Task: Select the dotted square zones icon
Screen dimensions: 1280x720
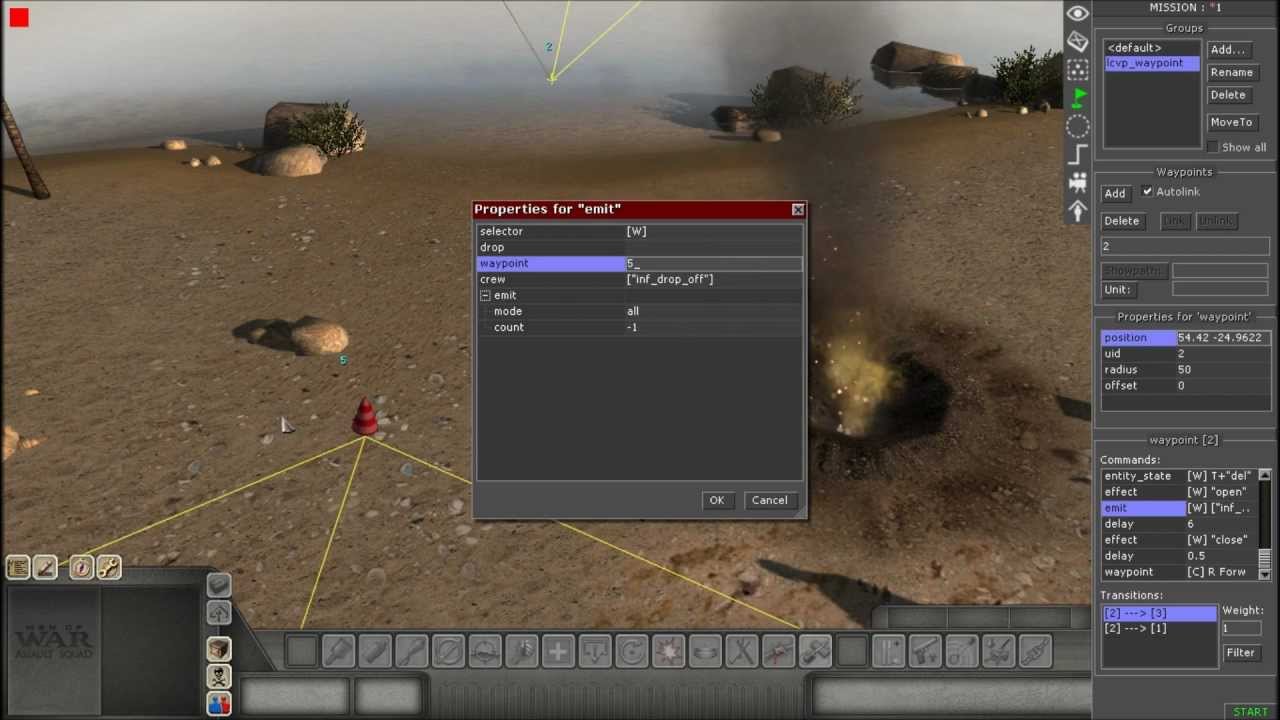Action: pyautogui.click(x=1078, y=70)
